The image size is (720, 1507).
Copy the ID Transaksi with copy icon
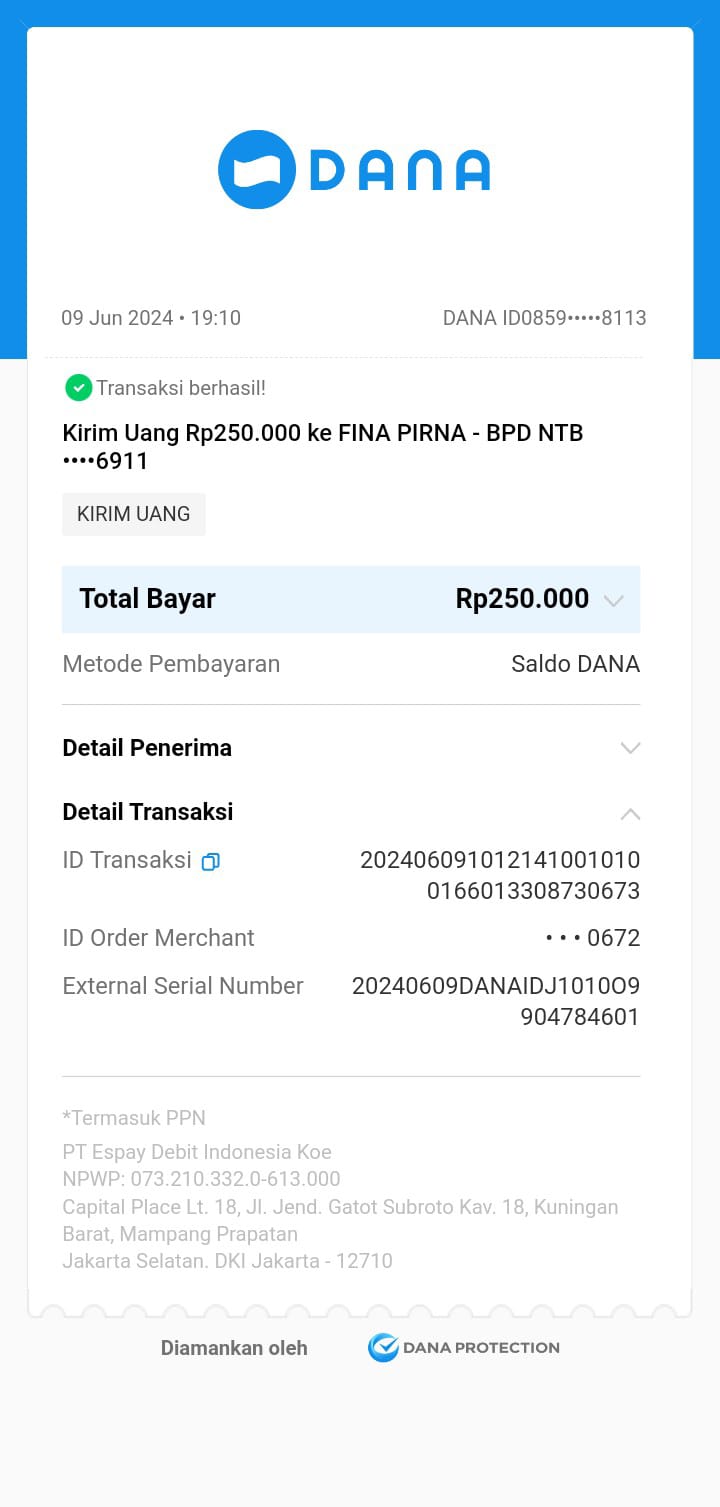210,861
